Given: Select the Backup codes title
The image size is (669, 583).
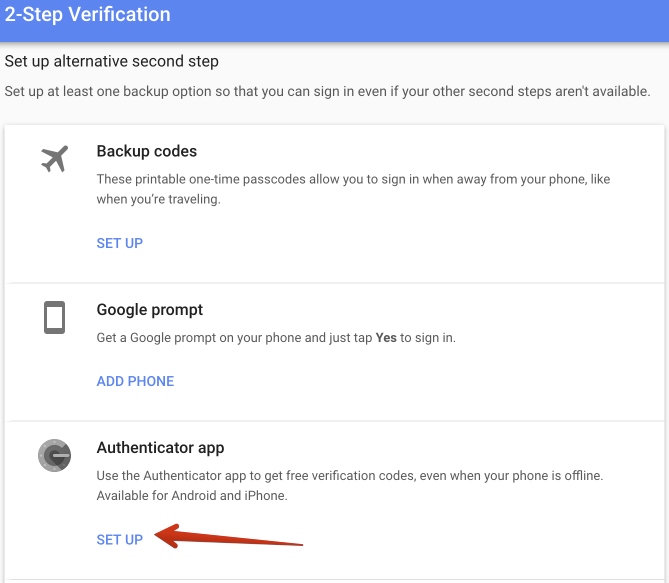Looking at the screenshot, I should point(147,151).
